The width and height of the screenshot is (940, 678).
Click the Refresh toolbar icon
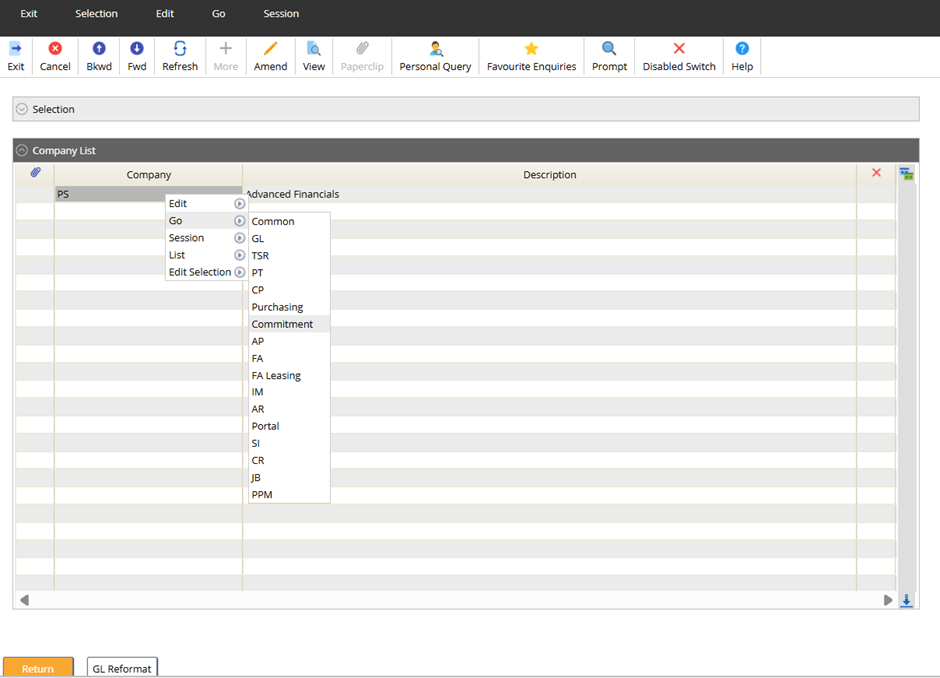tap(180, 49)
